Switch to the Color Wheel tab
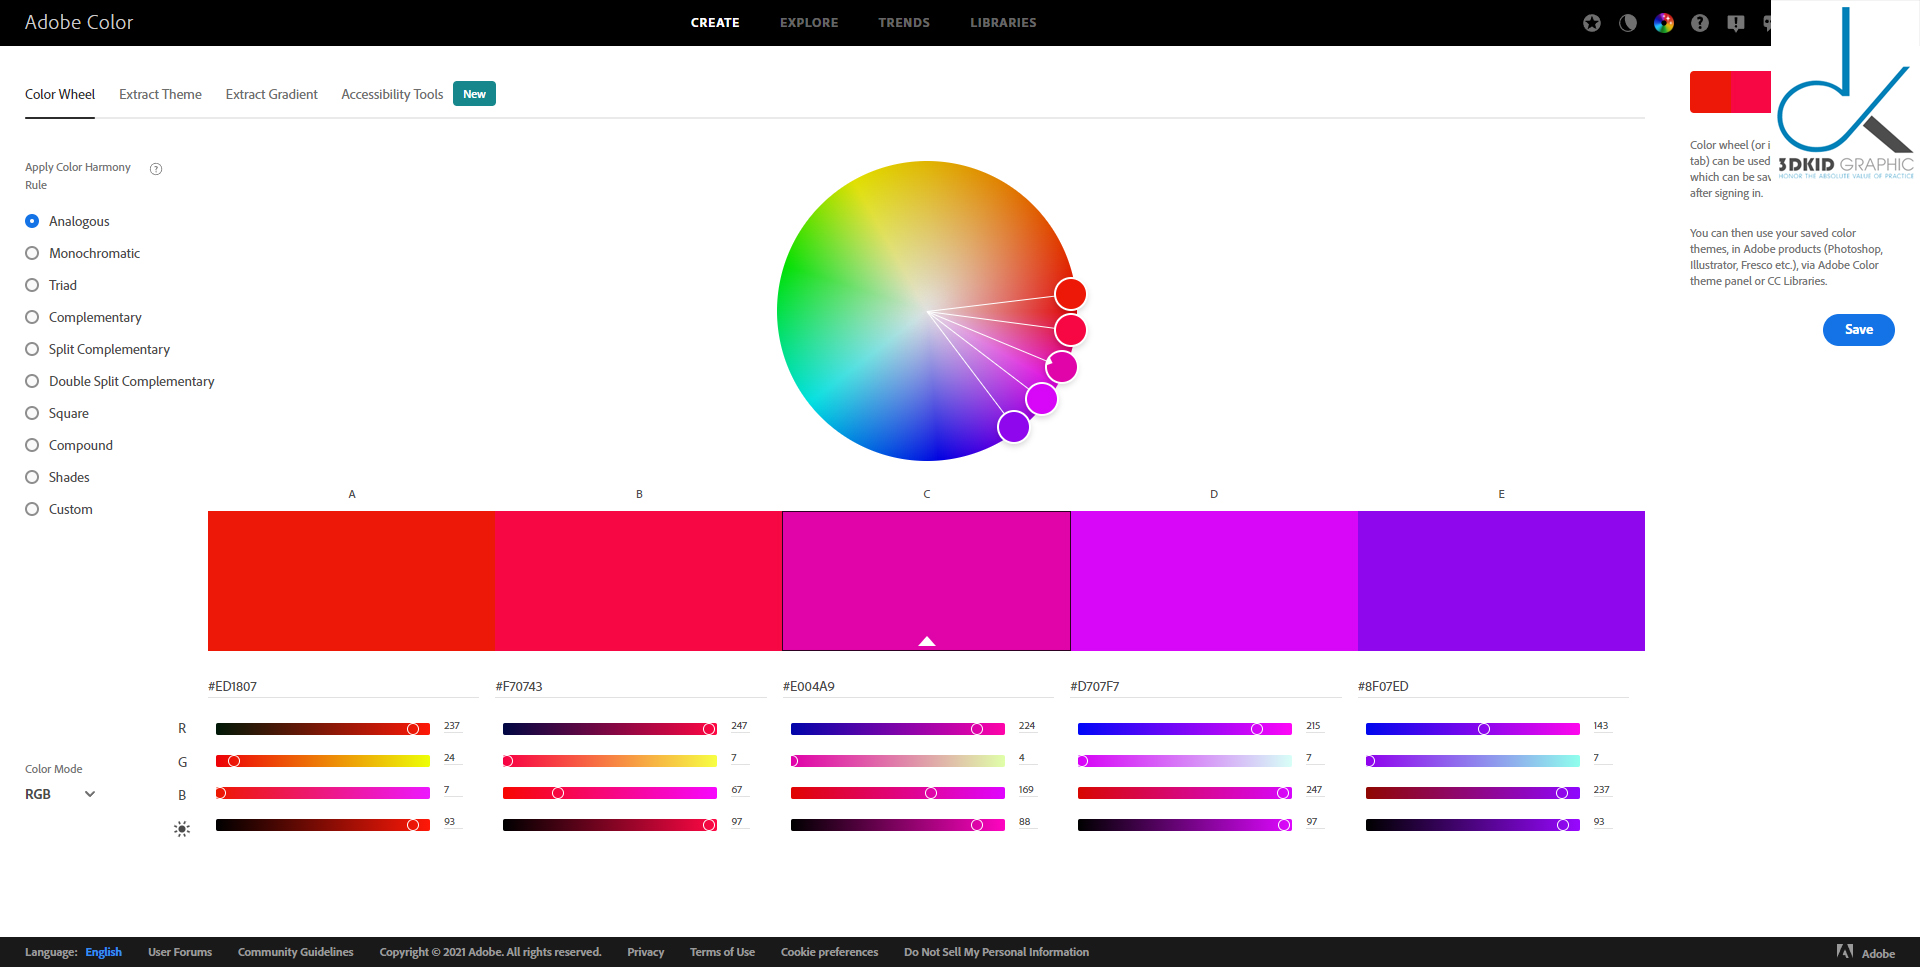 click(60, 94)
